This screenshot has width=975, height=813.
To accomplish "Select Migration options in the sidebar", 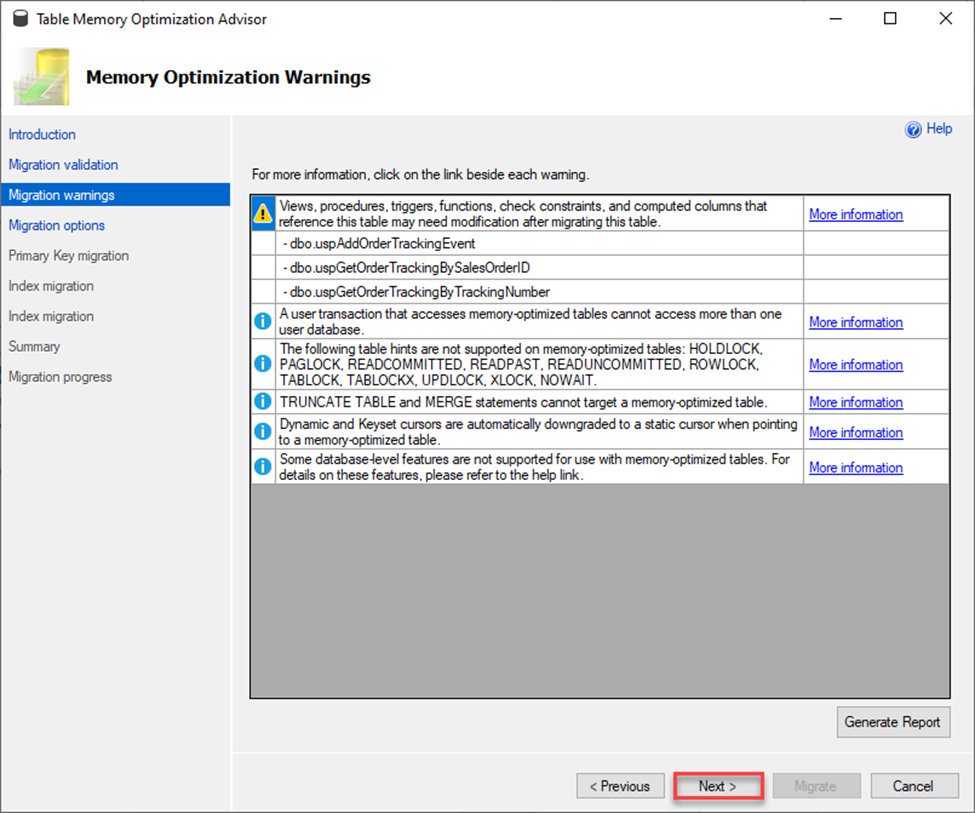I will tap(57, 225).
